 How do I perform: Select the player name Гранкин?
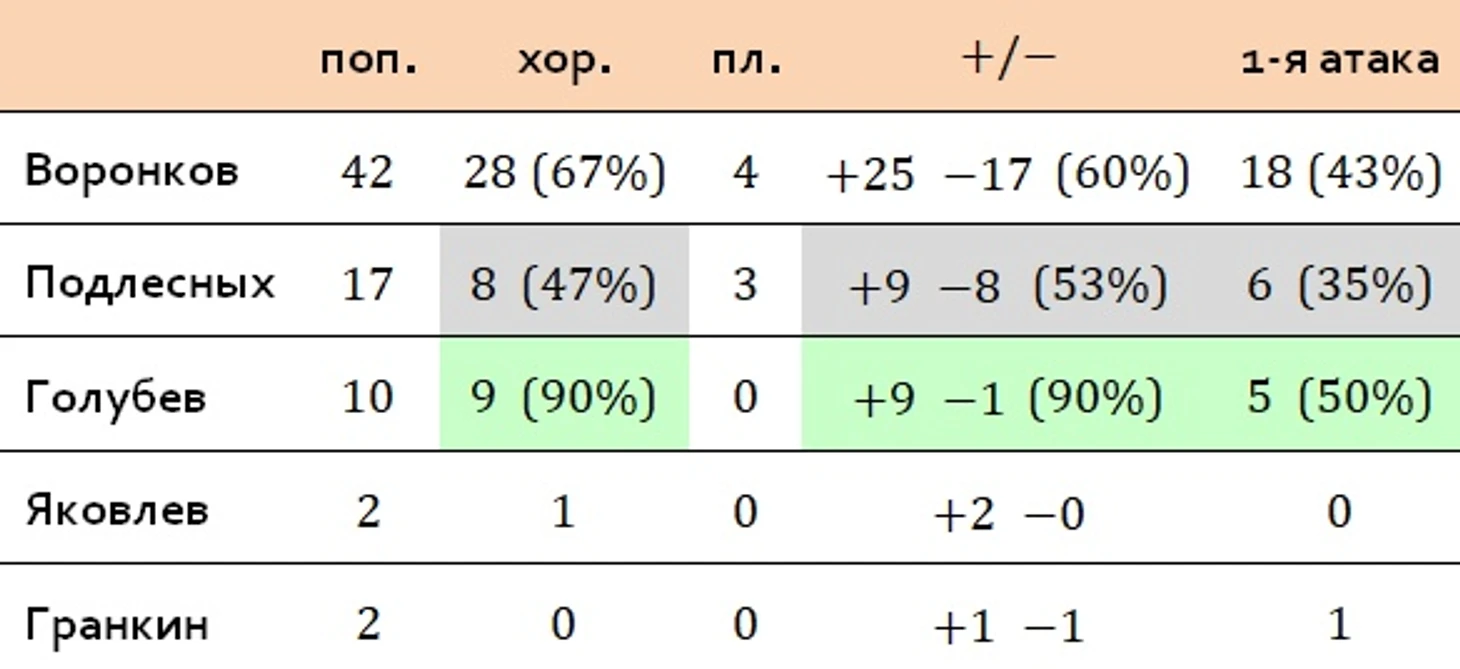pyautogui.click(x=117, y=626)
